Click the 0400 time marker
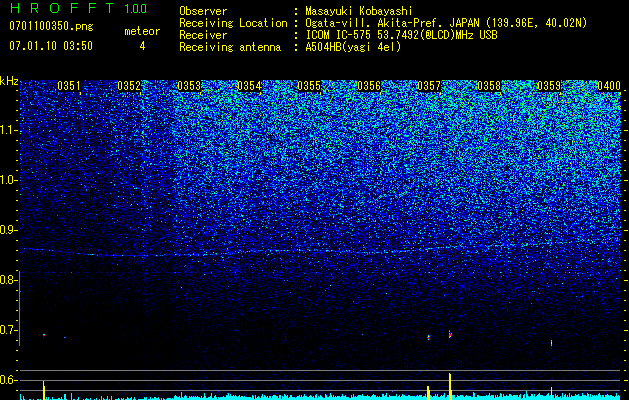This screenshot has width=629, height=400. [609, 86]
